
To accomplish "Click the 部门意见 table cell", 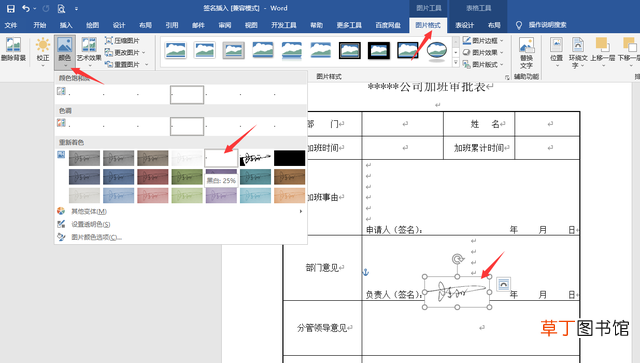I will 322,268.
